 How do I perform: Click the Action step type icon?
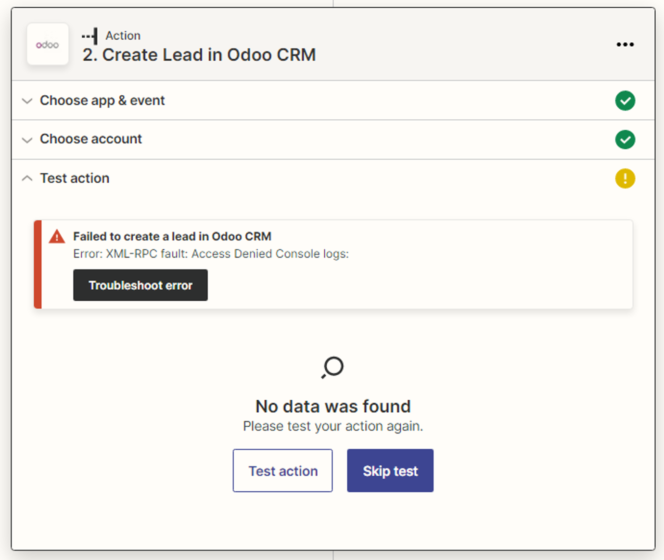point(90,36)
